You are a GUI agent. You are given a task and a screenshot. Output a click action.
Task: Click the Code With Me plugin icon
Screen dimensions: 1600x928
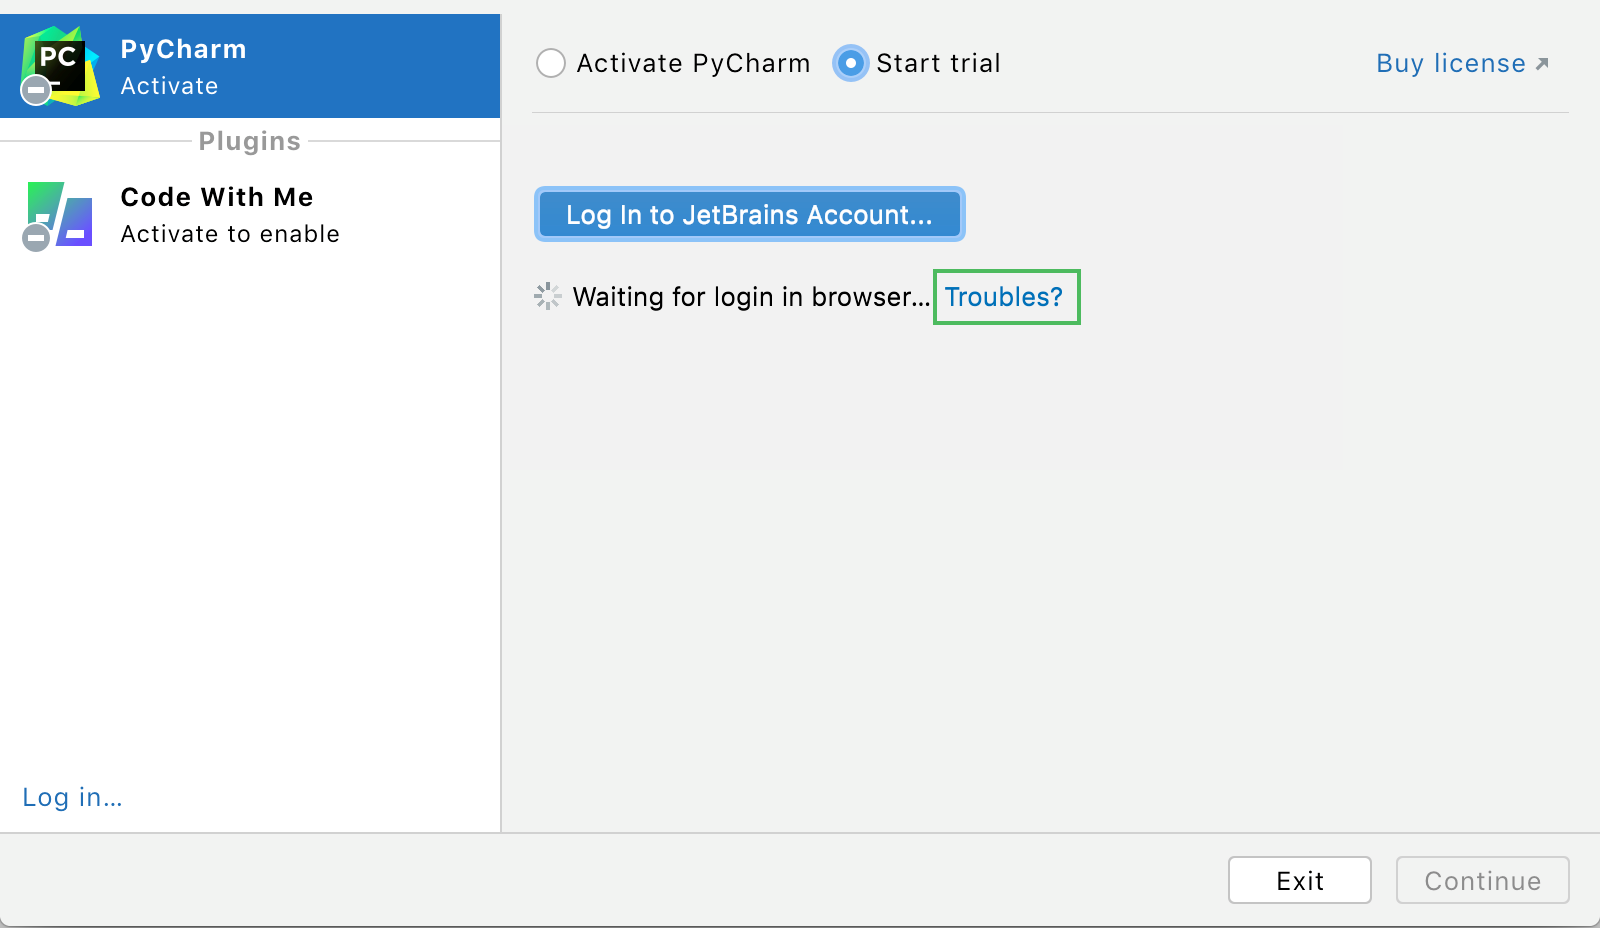(57, 215)
